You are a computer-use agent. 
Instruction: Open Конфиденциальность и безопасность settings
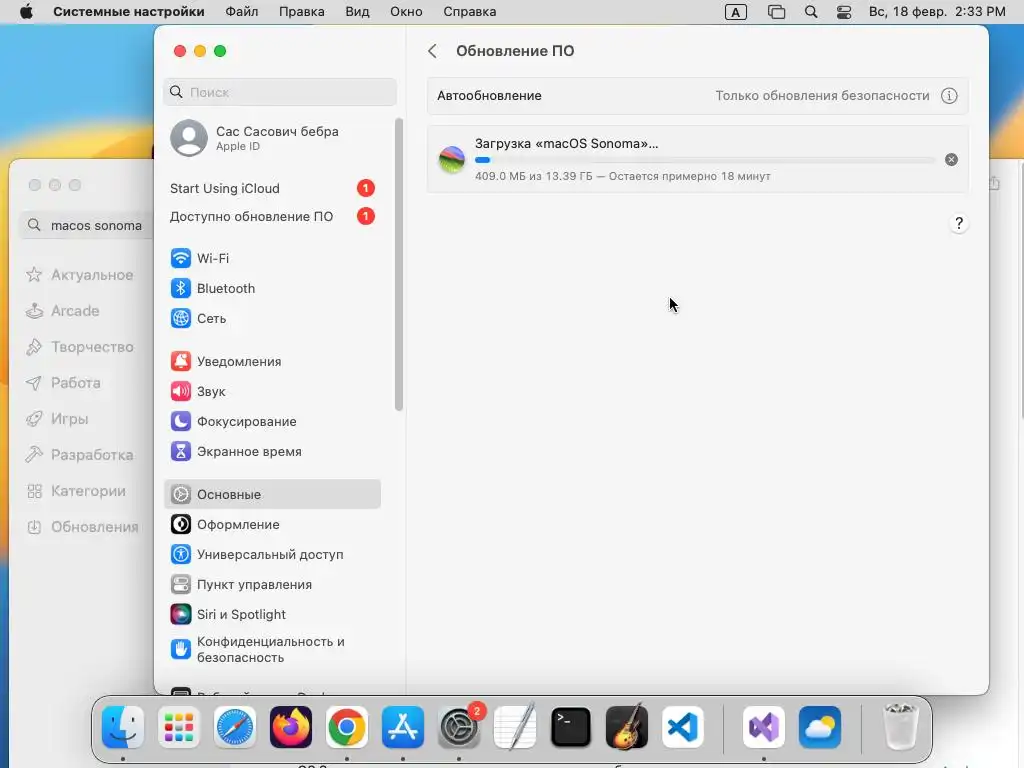[272, 649]
